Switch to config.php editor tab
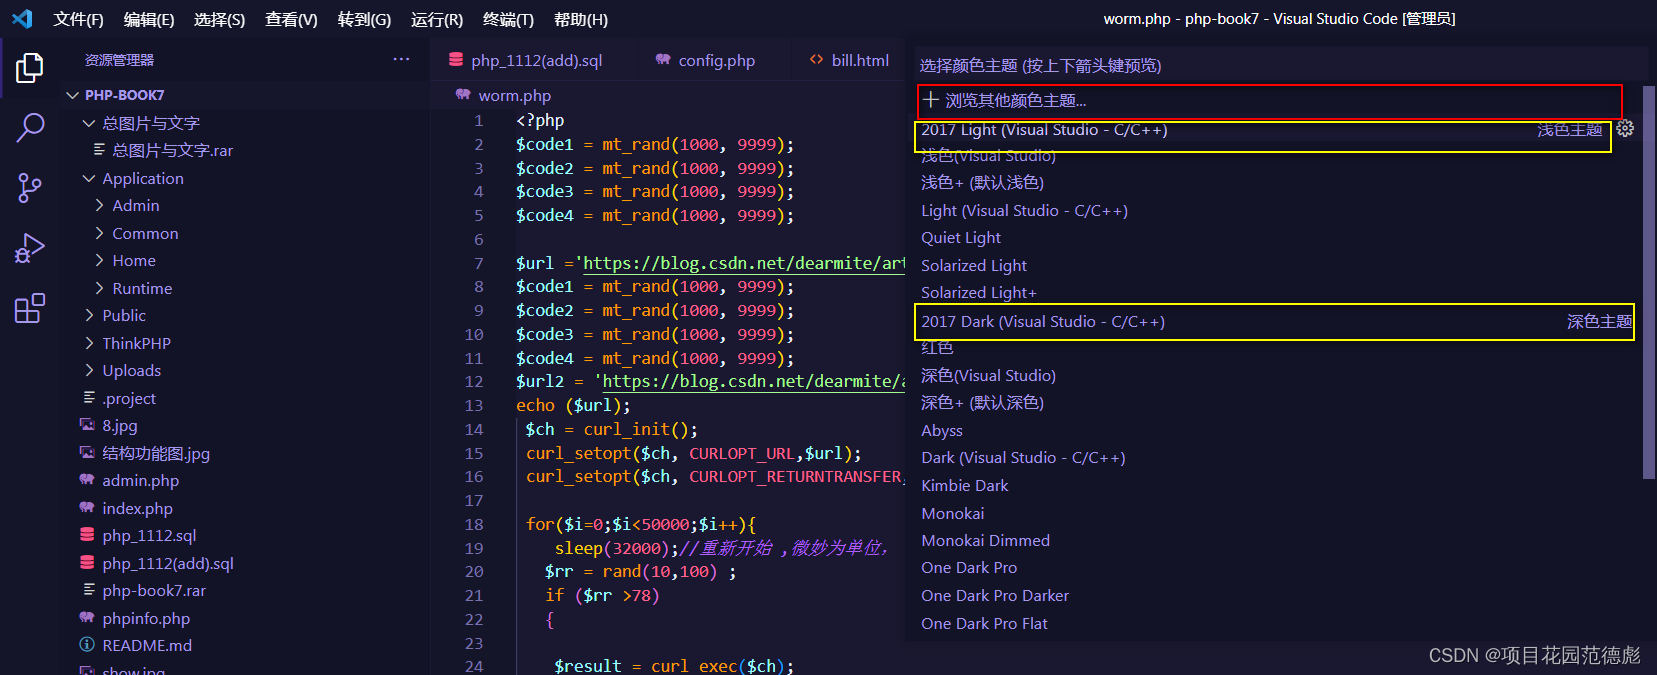 pyautogui.click(x=710, y=60)
